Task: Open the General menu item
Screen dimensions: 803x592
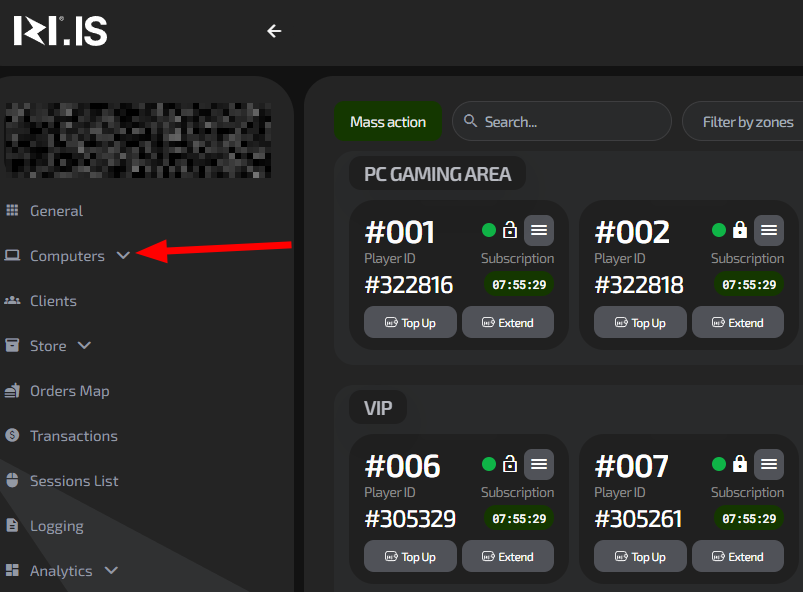Action: [56, 211]
